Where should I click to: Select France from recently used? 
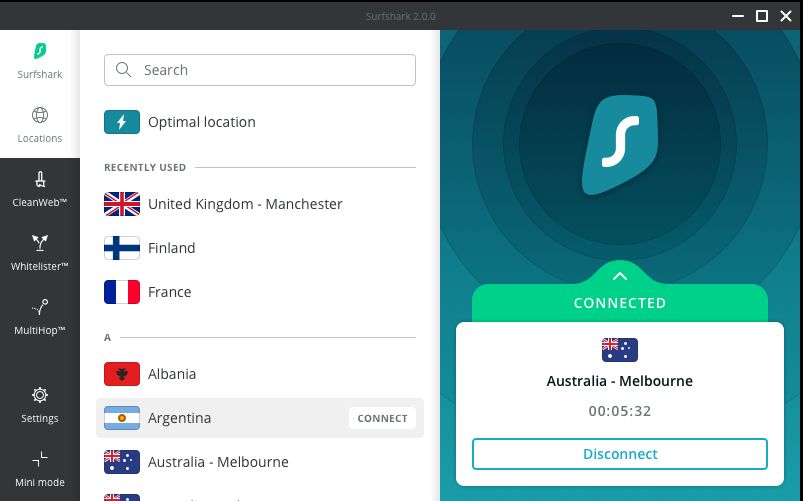pos(260,292)
